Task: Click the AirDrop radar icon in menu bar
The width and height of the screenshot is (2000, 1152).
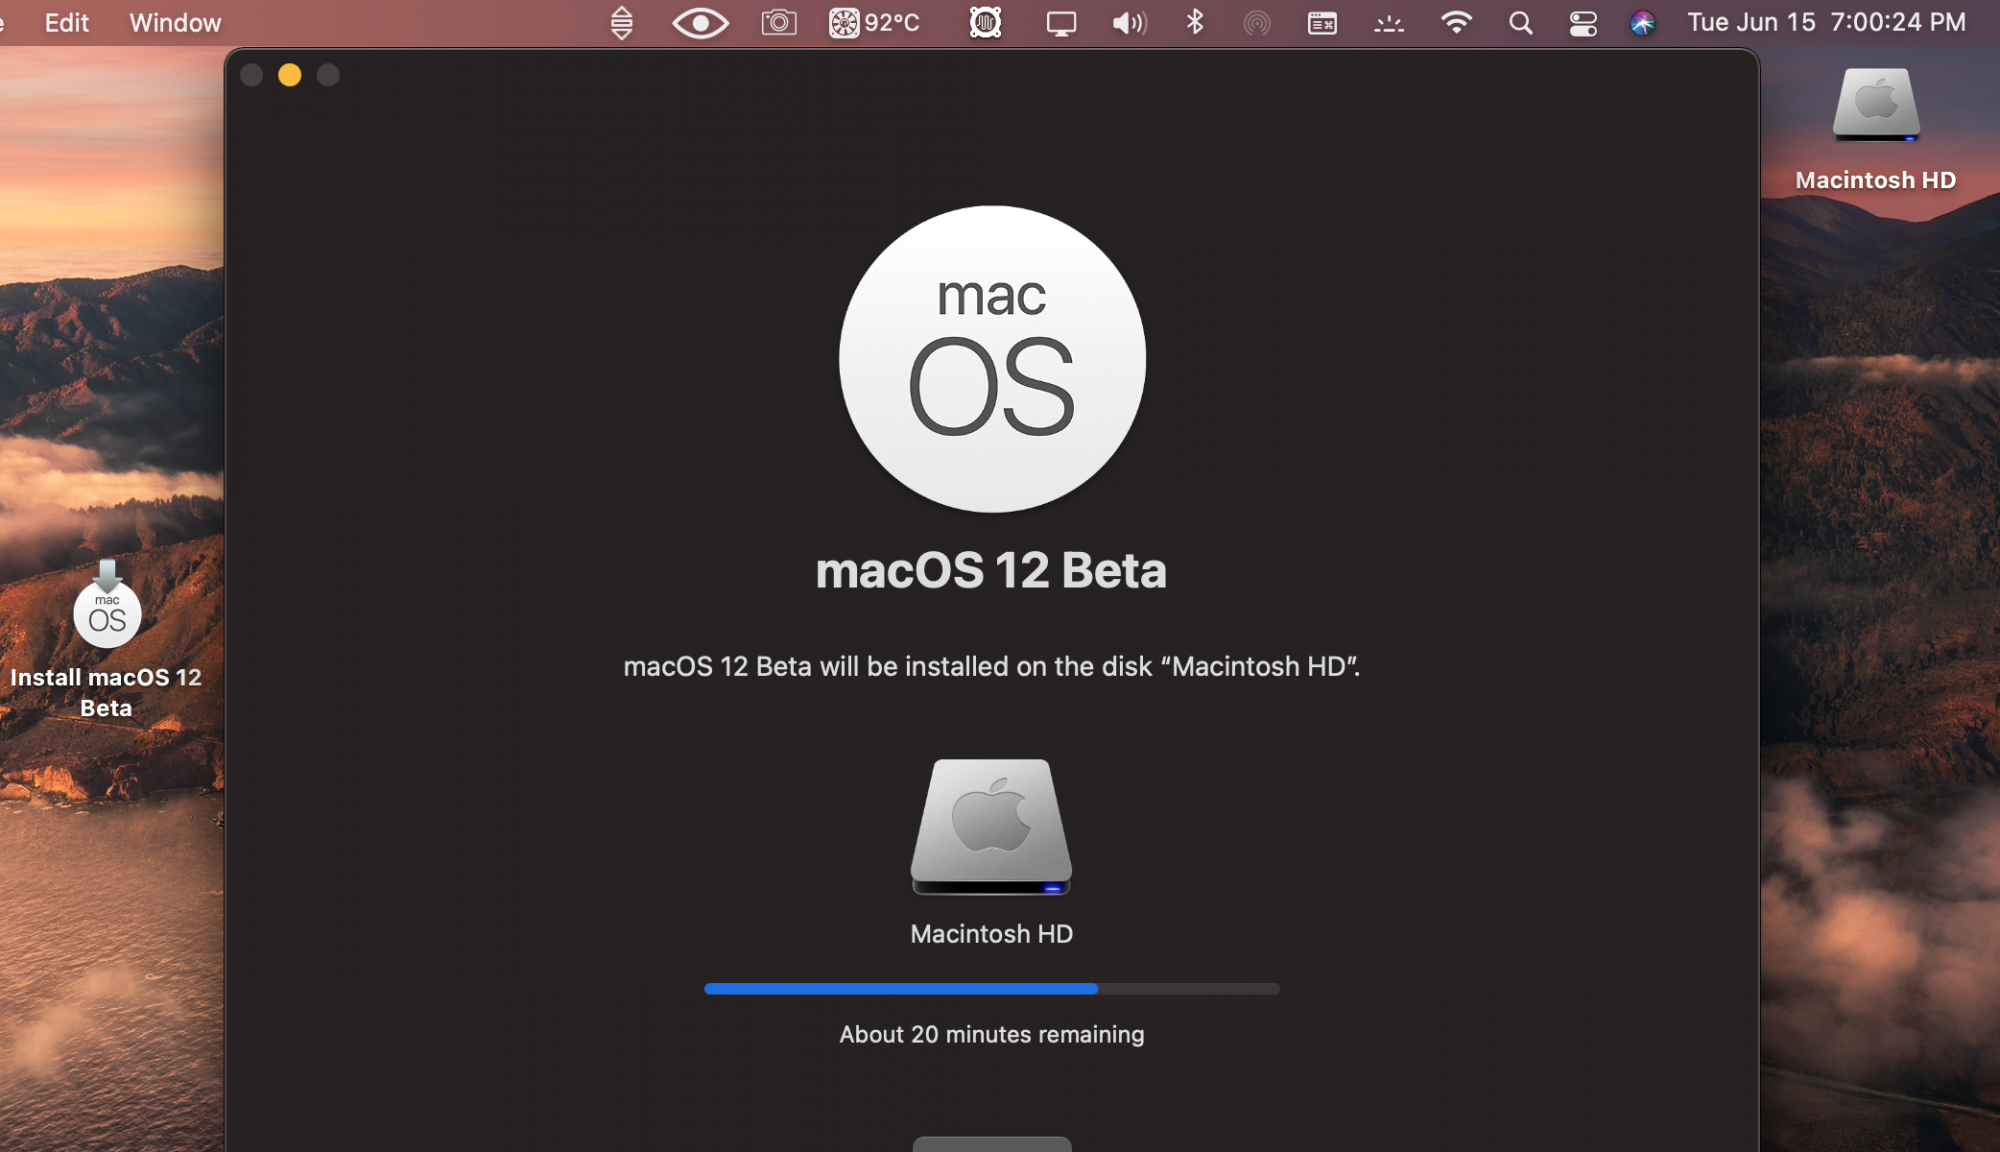Action: pyautogui.click(x=1257, y=23)
